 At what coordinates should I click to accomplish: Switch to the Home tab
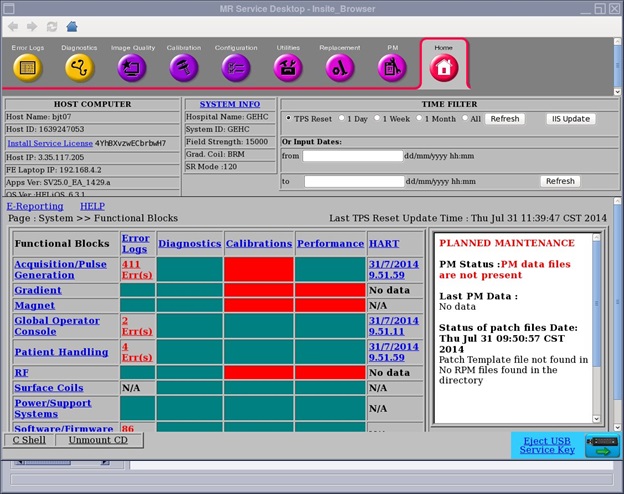tap(443, 66)
